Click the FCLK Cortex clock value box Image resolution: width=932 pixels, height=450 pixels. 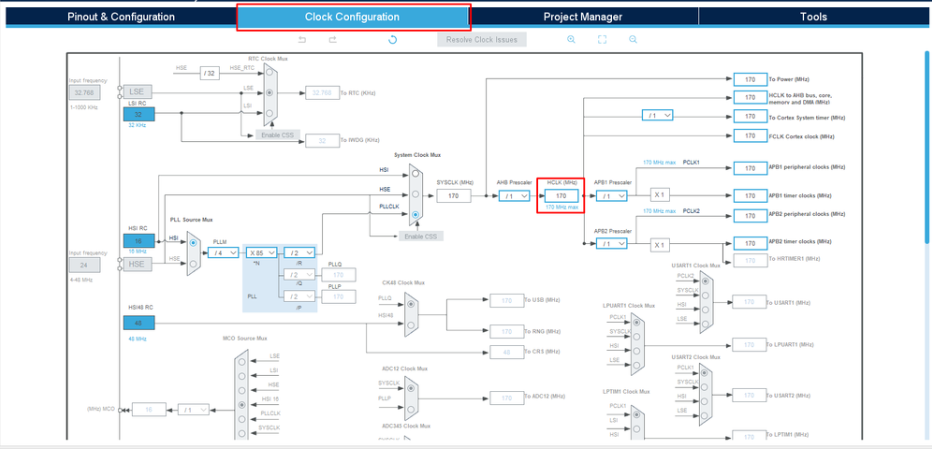[x=750, y=136]
